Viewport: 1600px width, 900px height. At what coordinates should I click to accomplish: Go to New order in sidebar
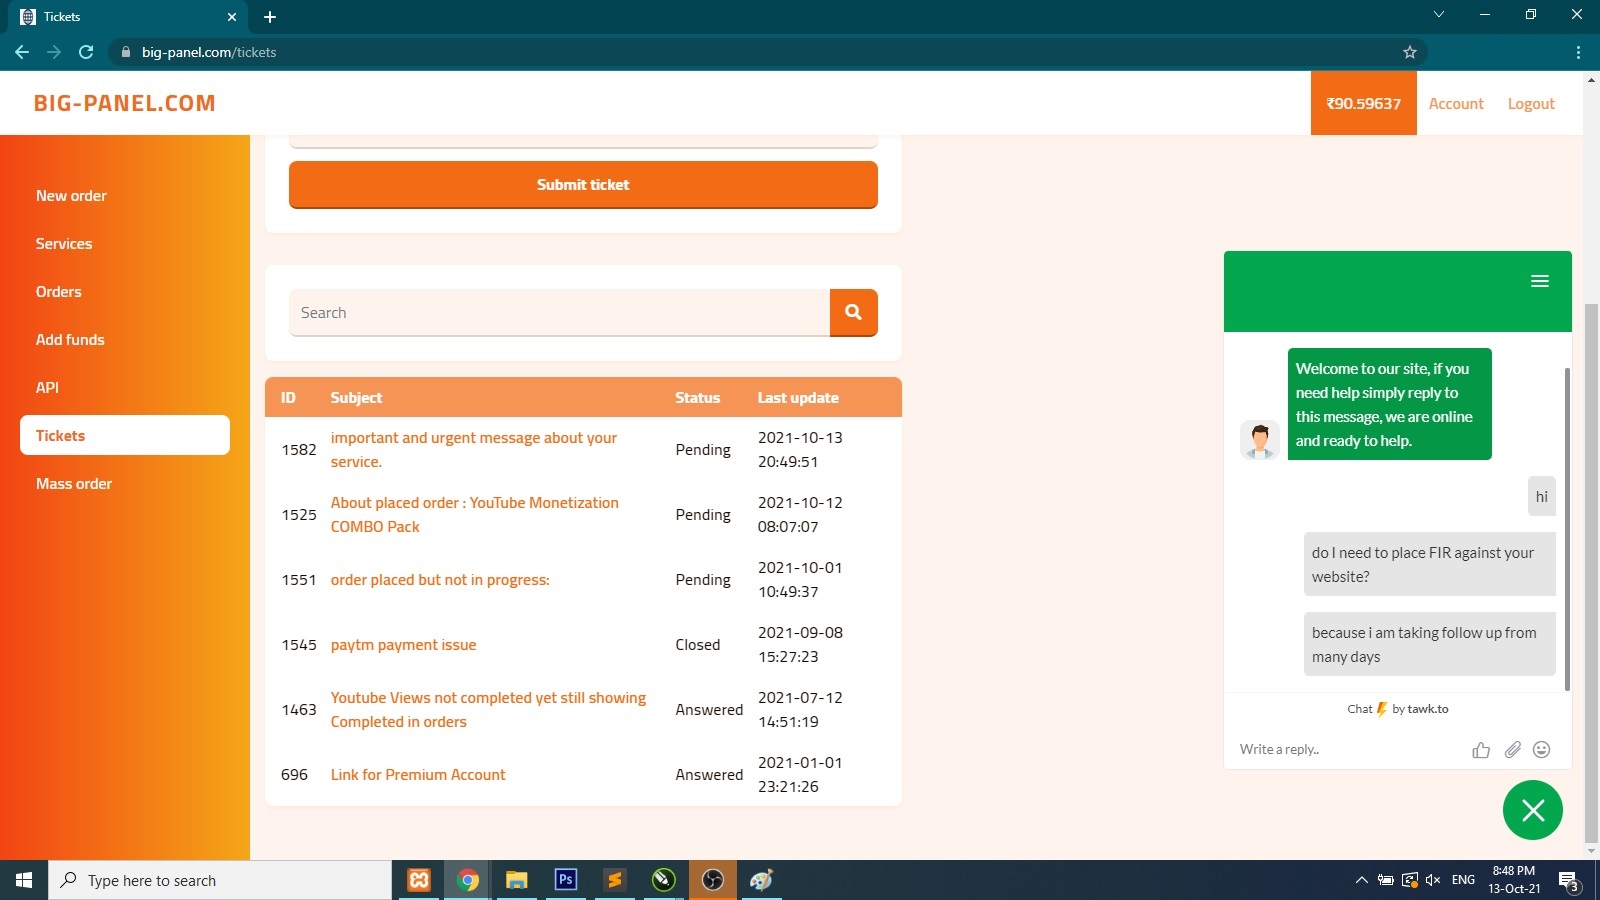[x=71, y=196]
